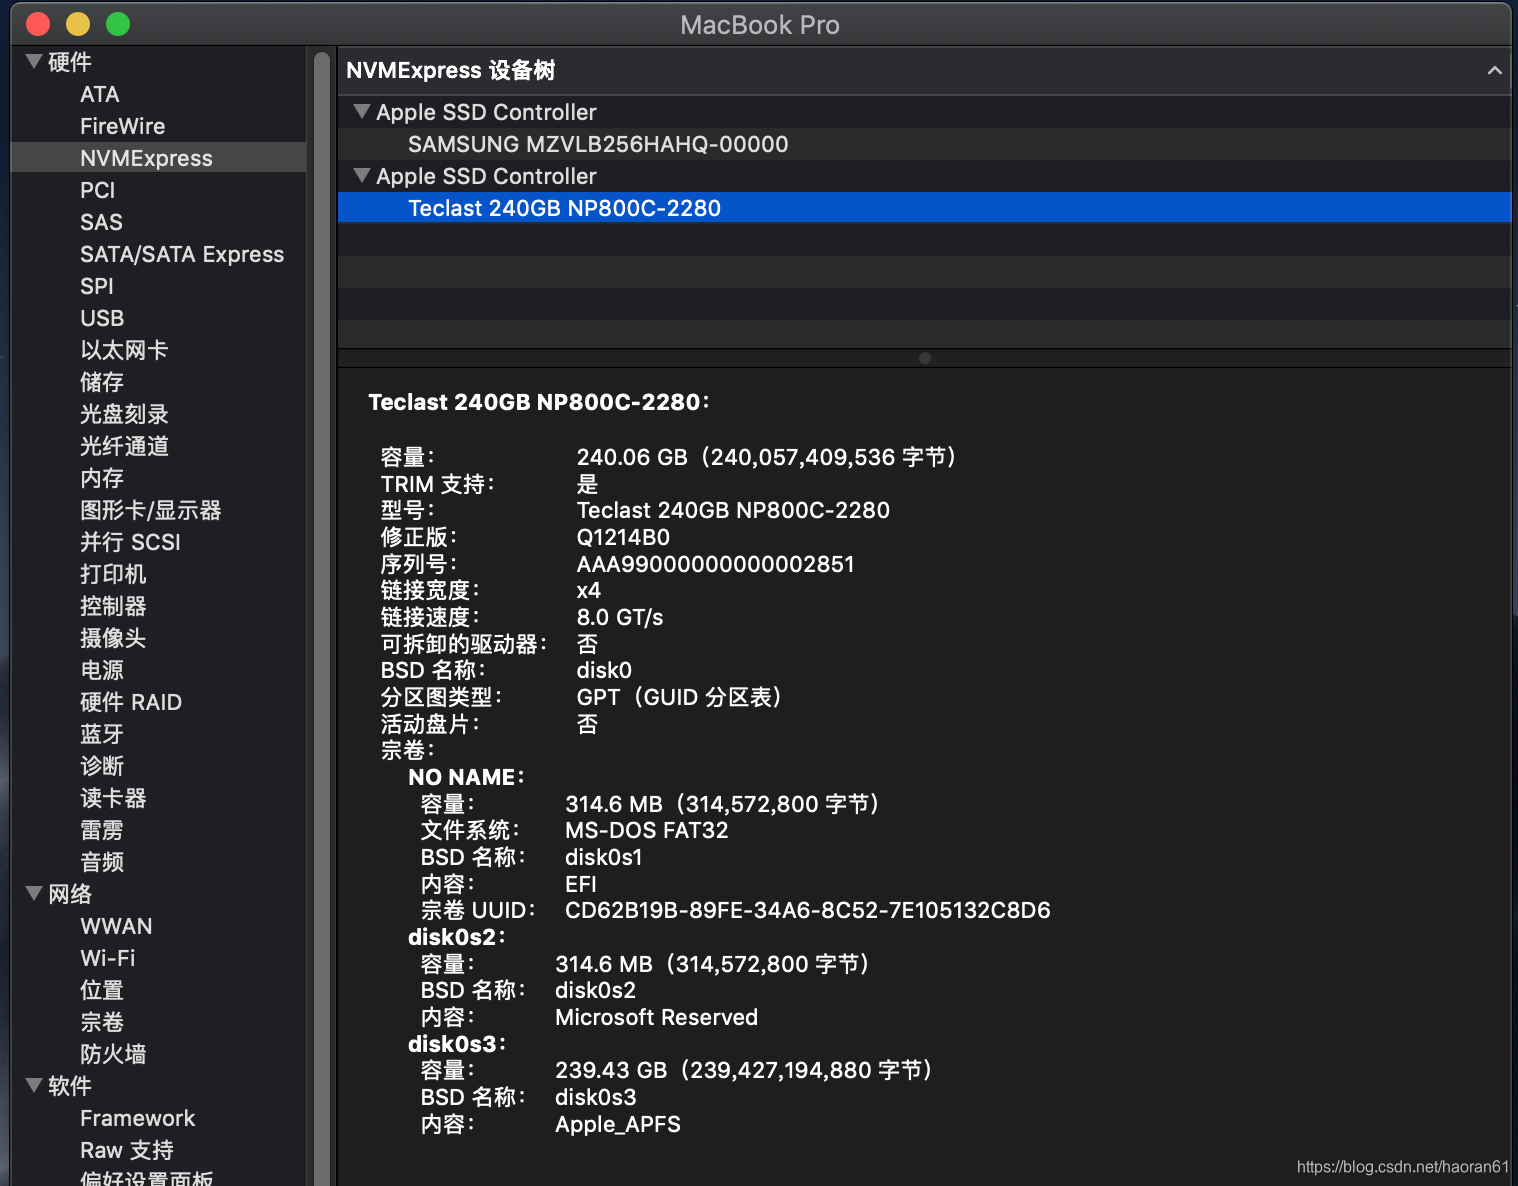The width and height of the screenshot is (1518, 1186).
Task: Click the green zoom window button
Action: 118,24
